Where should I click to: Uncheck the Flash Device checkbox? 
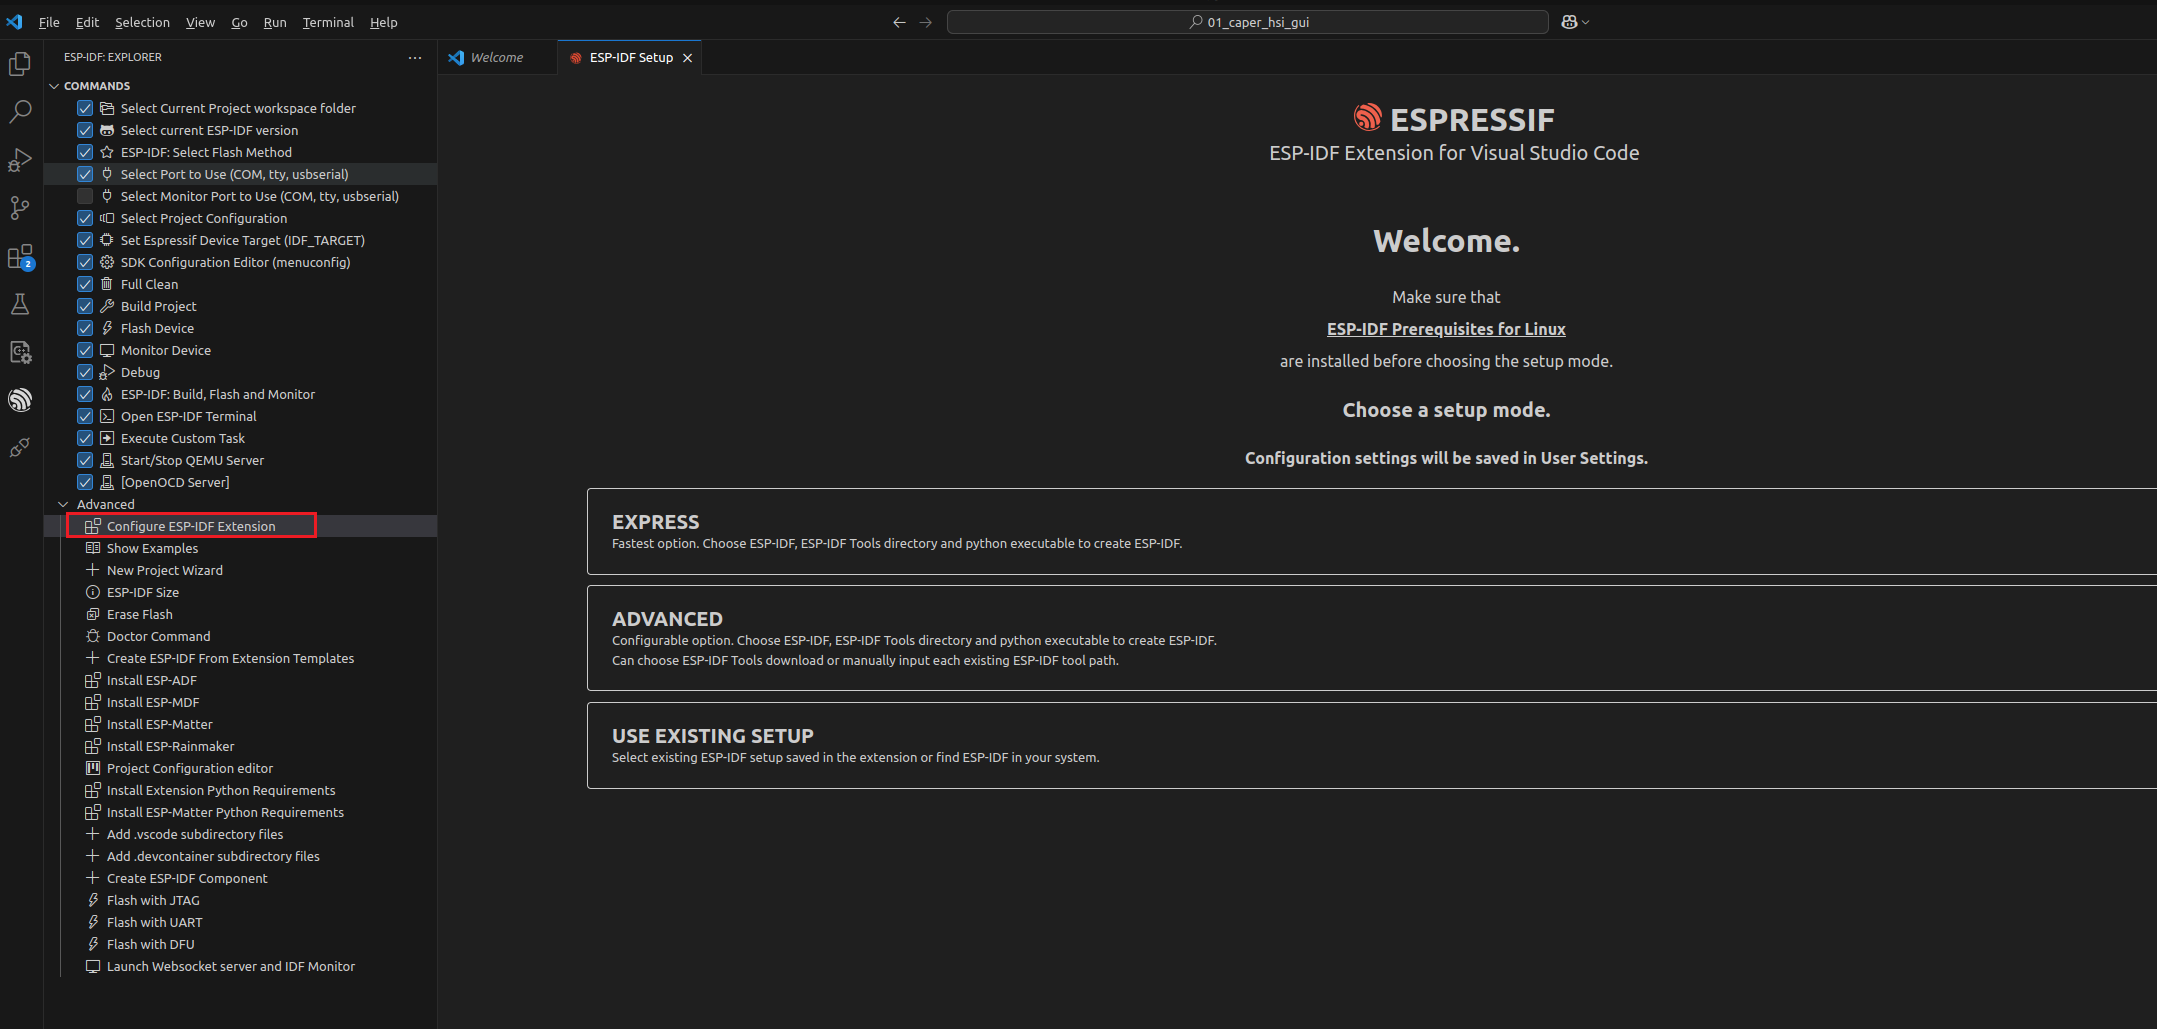click(x=85, y=328)
